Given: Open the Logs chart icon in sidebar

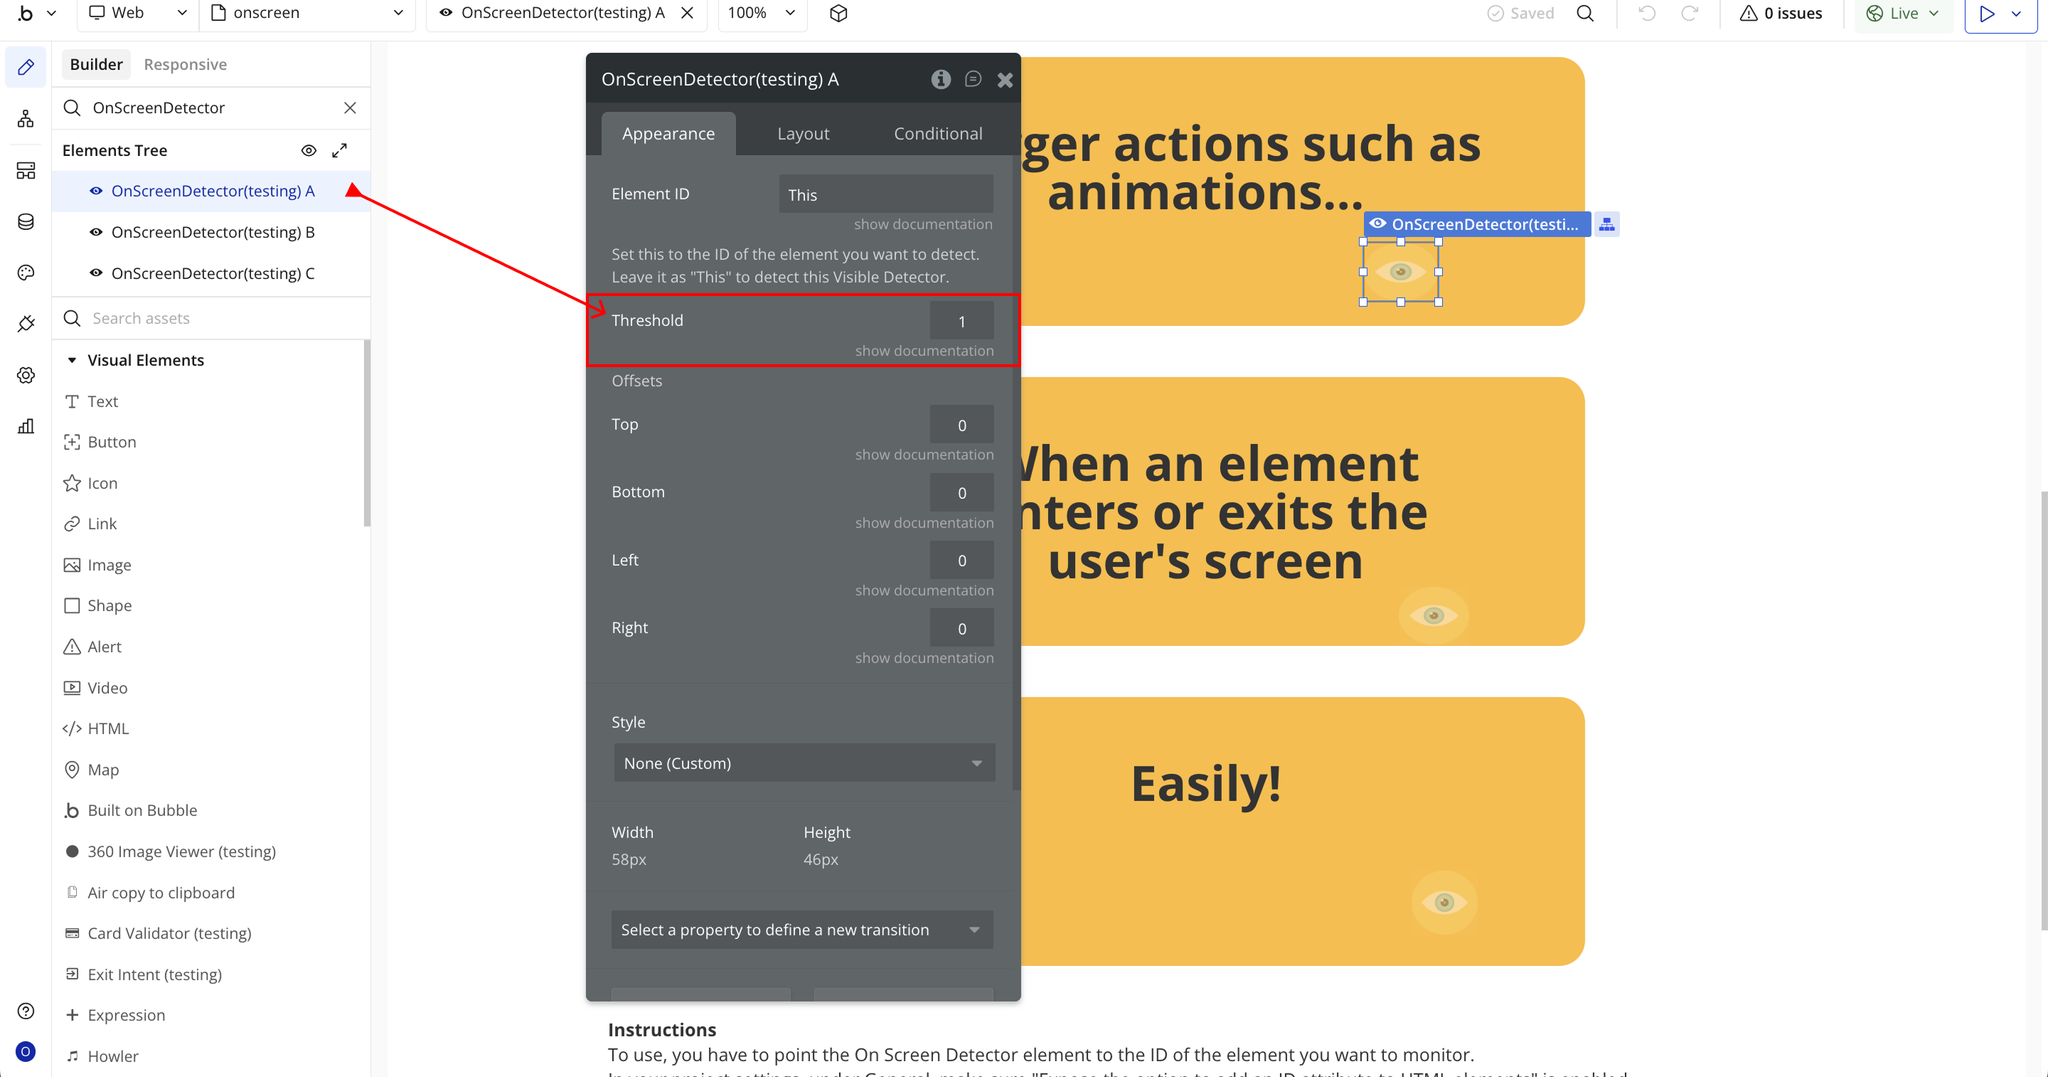Looking at the screenshot, I should (26, 427).
